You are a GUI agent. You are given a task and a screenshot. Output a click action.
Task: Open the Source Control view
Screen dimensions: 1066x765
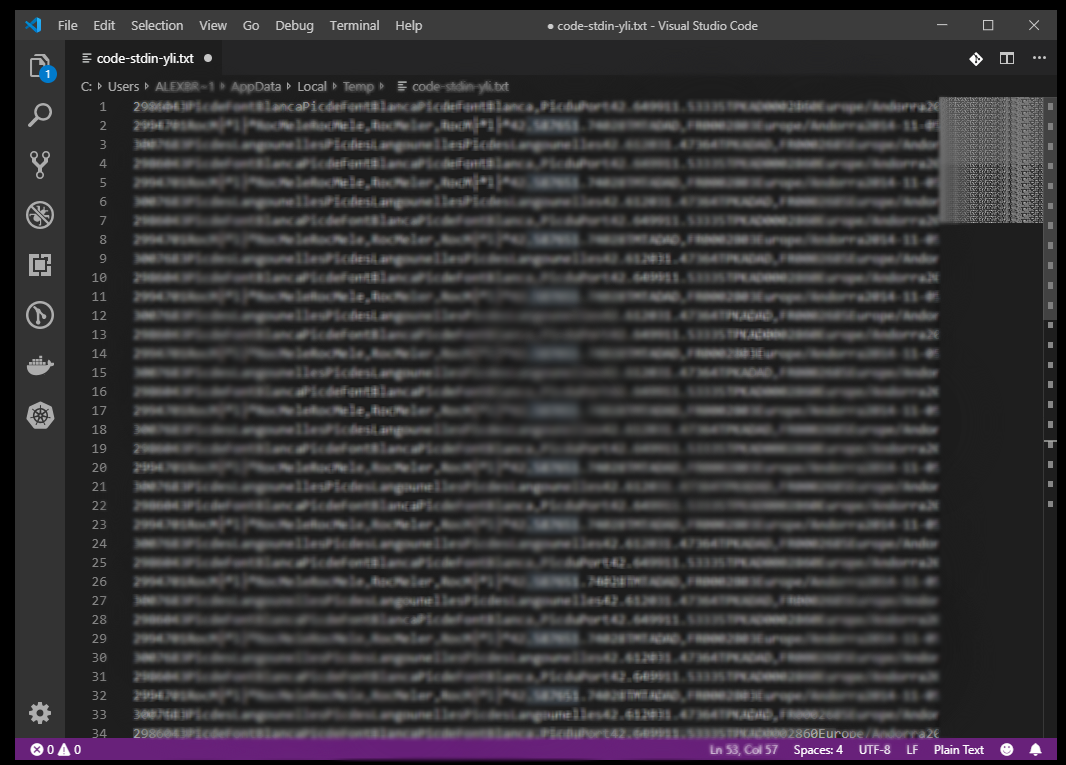(40, 165)
